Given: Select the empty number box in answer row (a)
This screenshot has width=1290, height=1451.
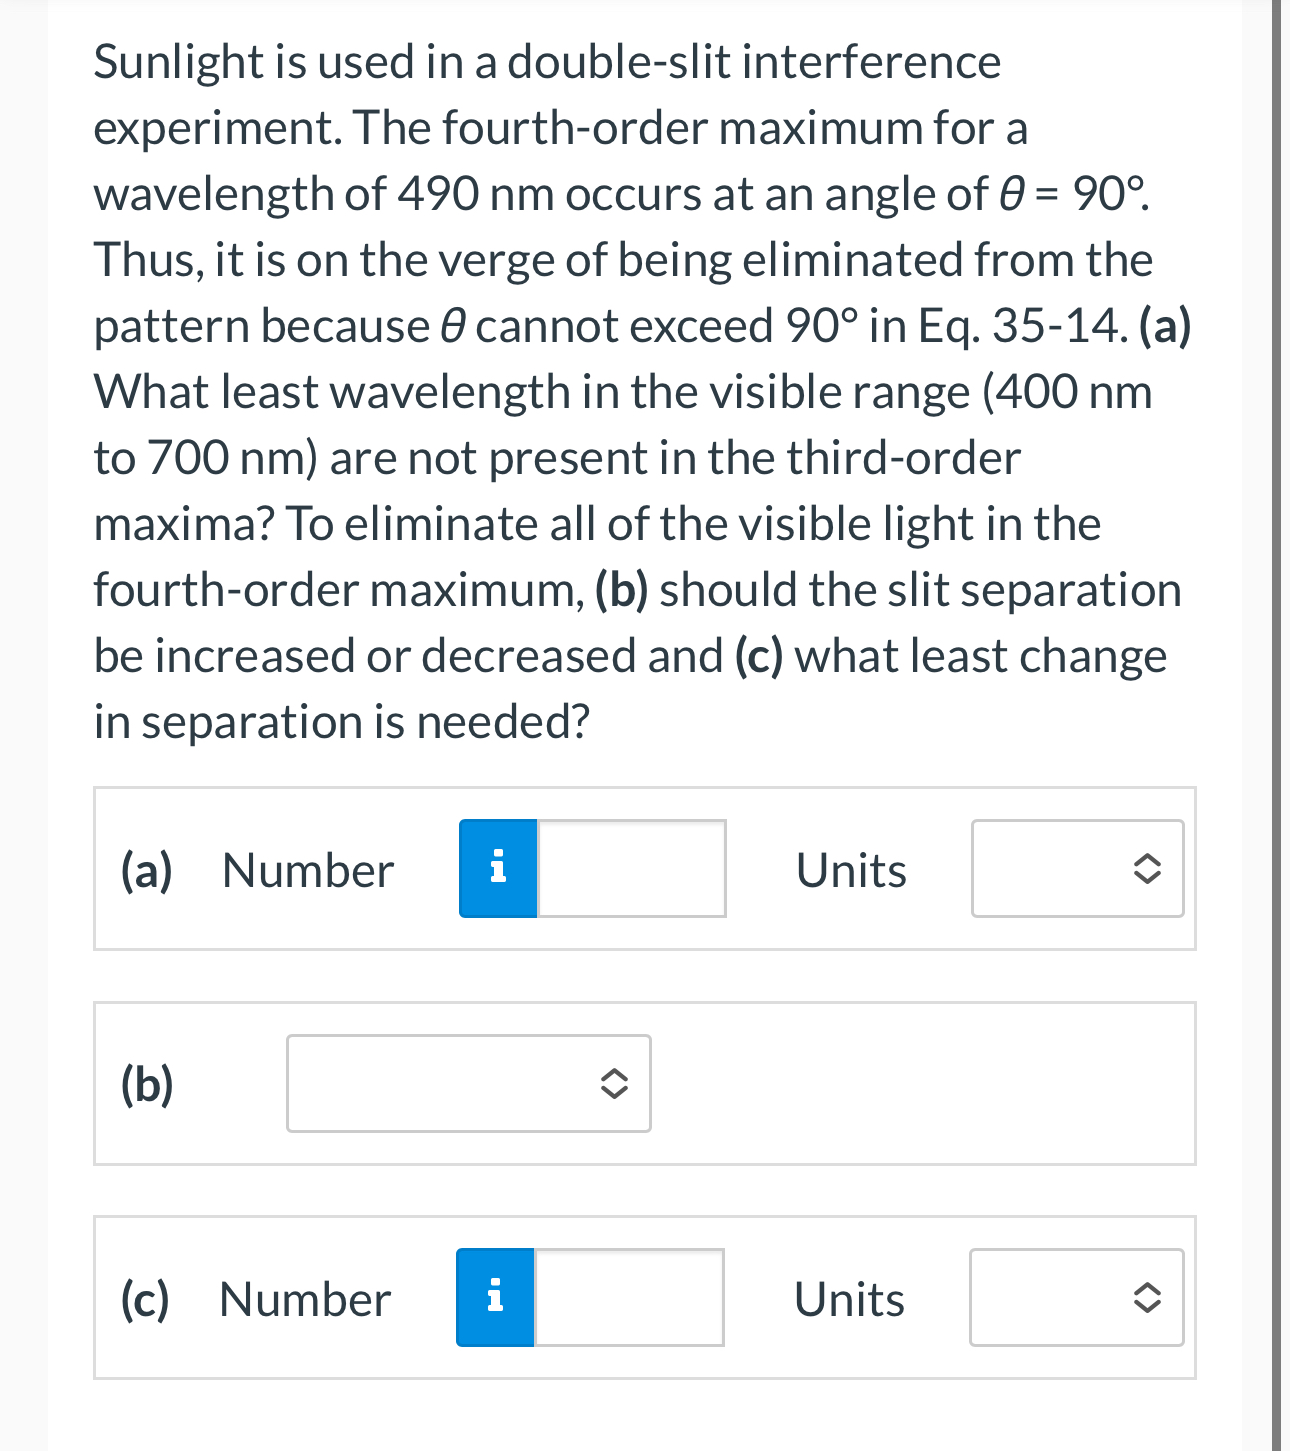Looking at the screenshot, I should pos(630,869).
